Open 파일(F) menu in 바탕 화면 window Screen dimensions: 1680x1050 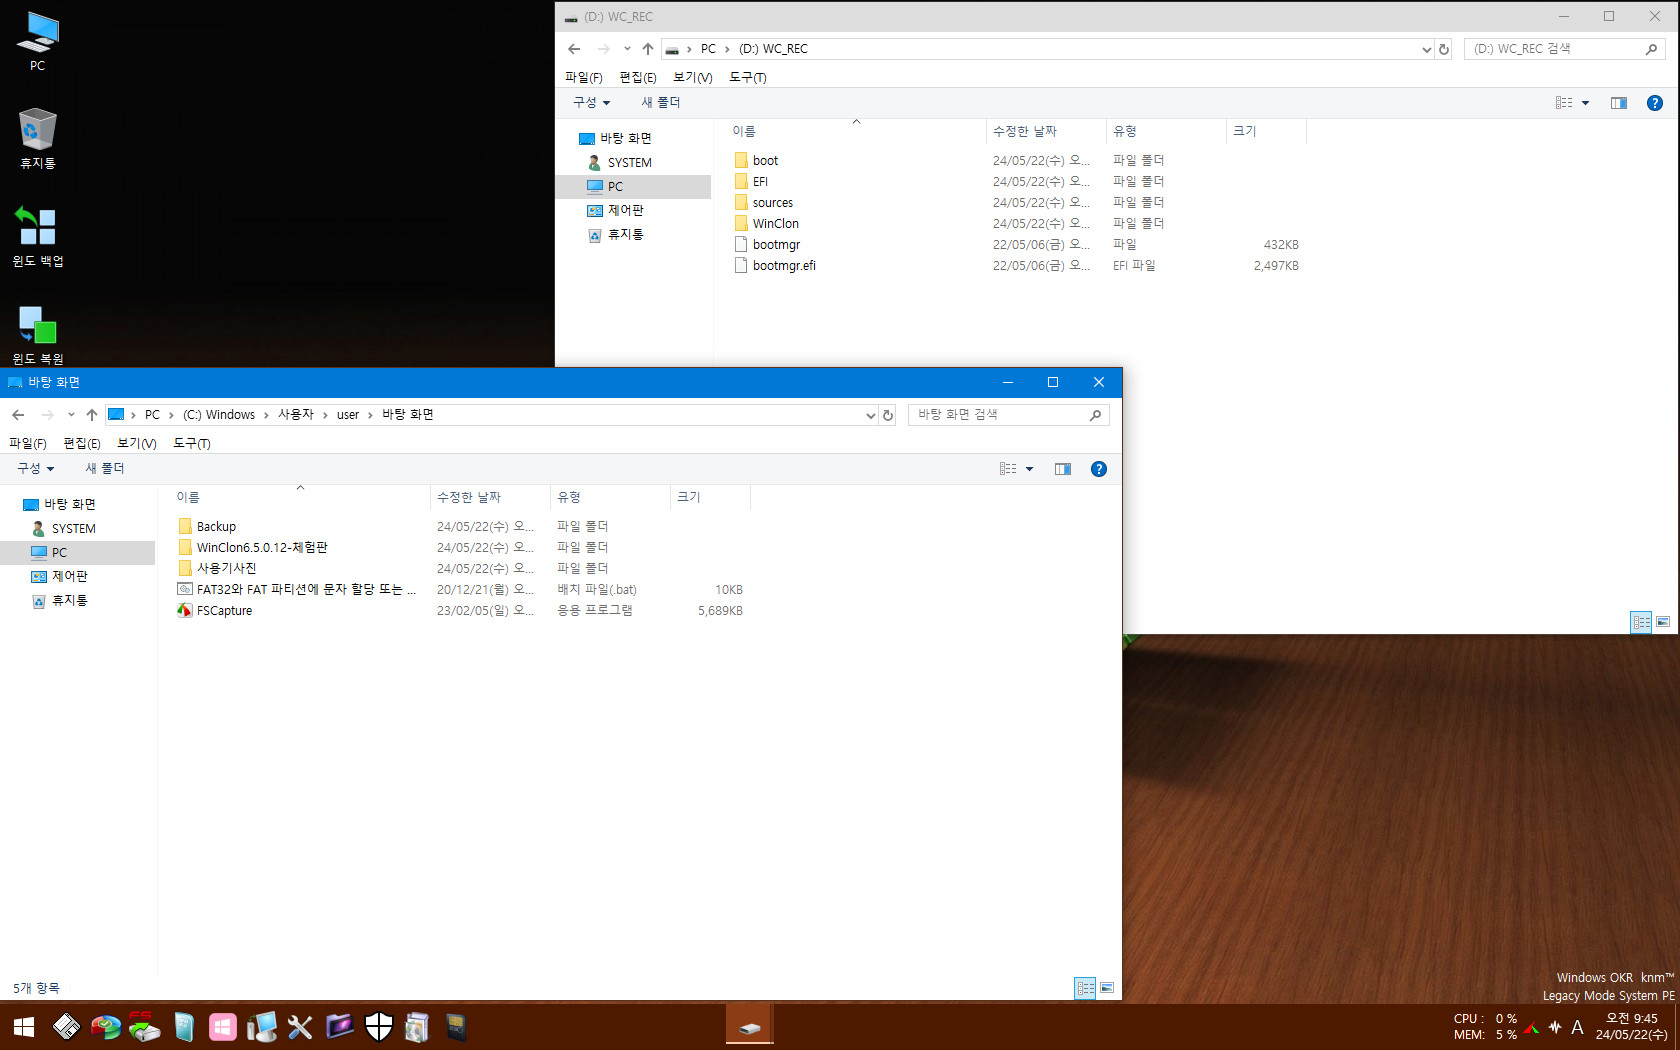[27, 443]
